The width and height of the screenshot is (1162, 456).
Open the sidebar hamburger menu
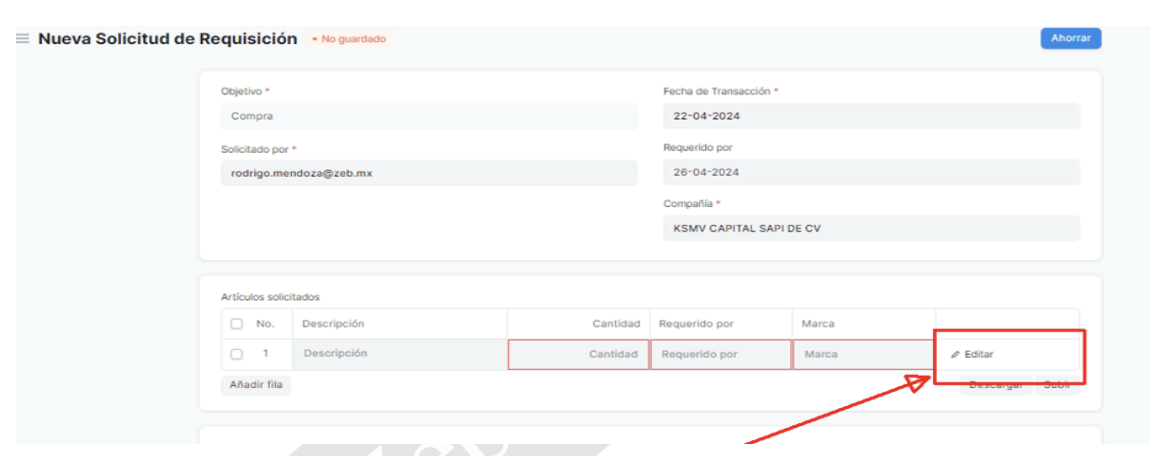point(23,39)
